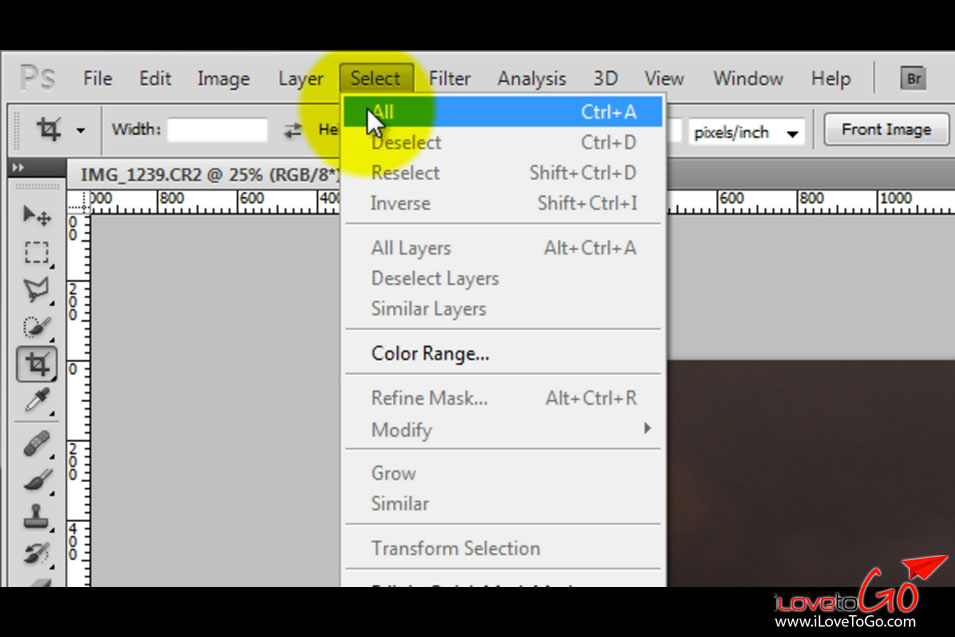Image resolution: width=955 pixels, height=637 pixels.
Task: Open Modify submenu arrow
Action: pos(647,428)
